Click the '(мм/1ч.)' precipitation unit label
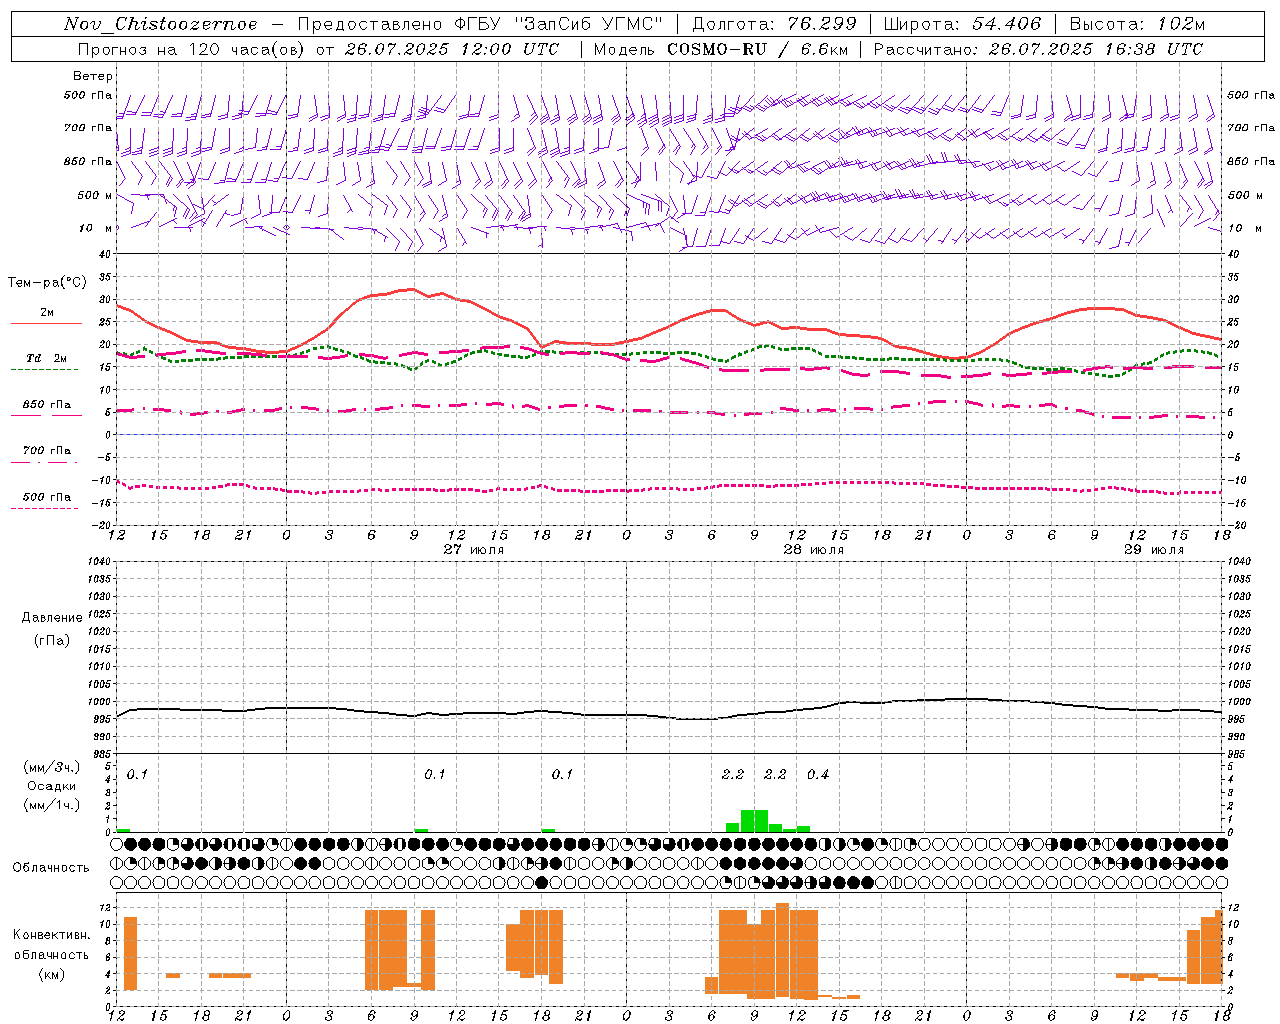 pyautogui.click(x=52, y=805)
